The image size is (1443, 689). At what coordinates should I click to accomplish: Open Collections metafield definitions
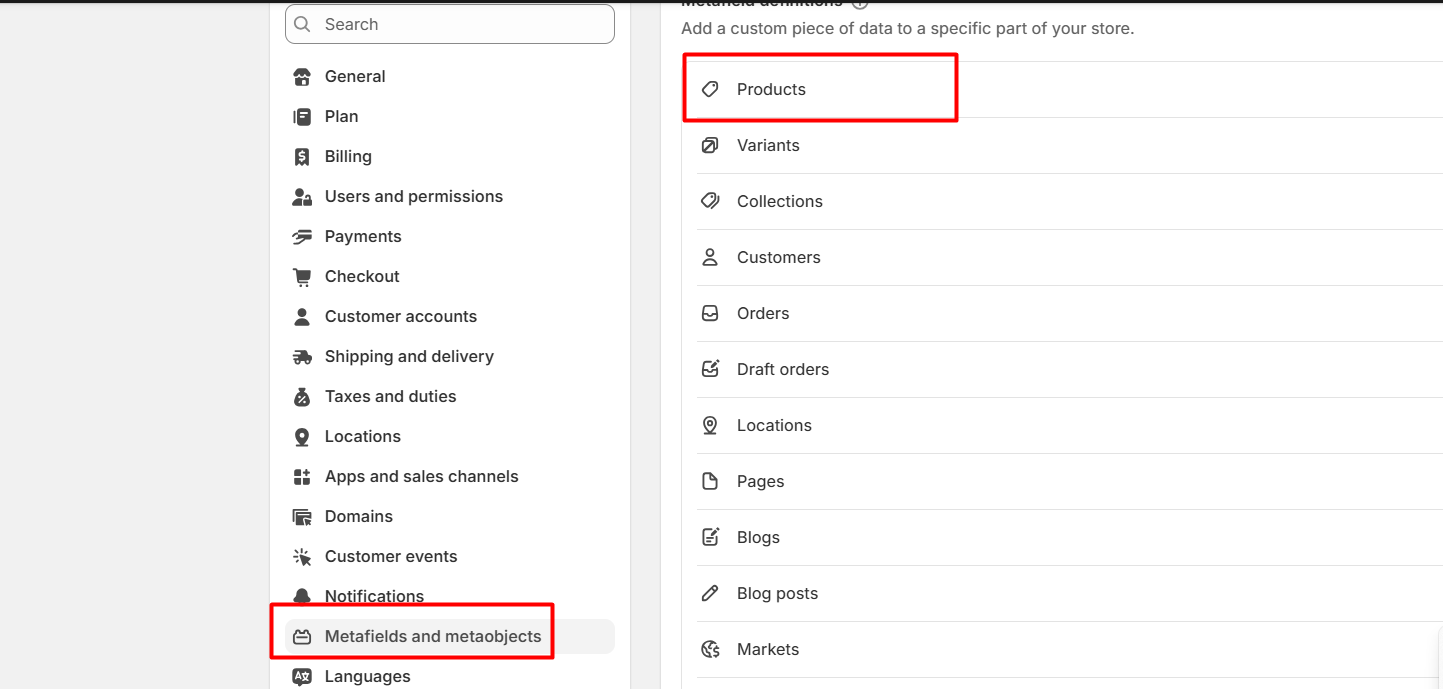(779, 202)
